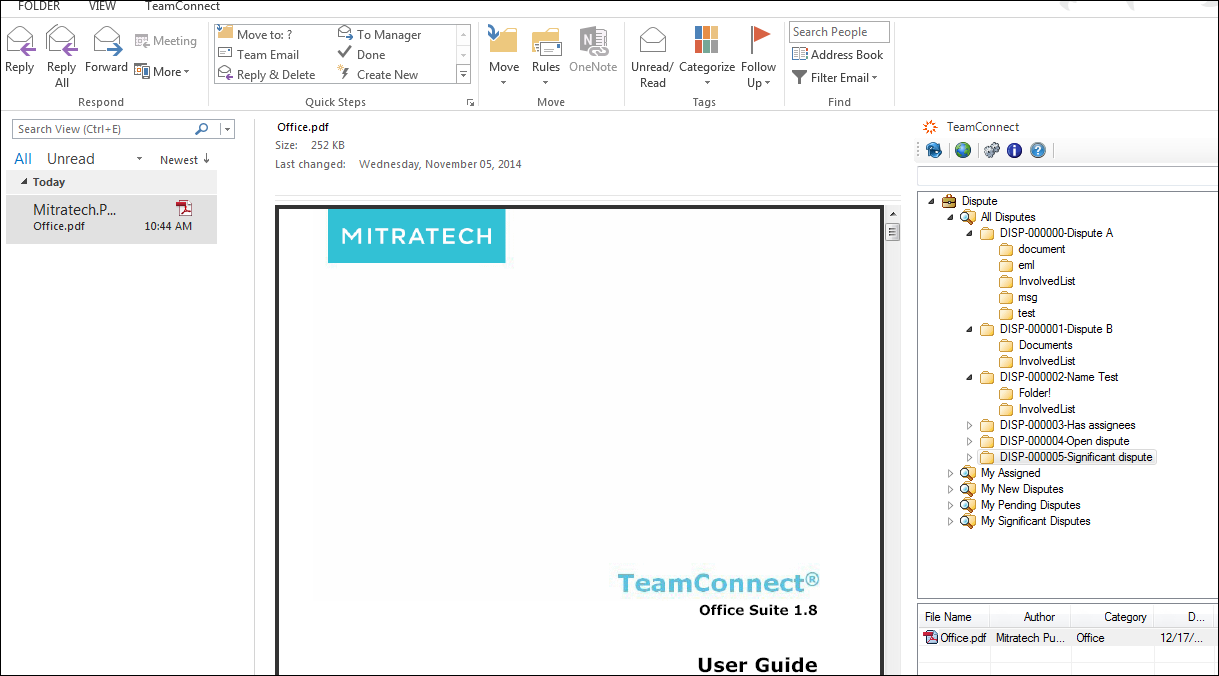Sort the file list by File Name column
This screenshot has width=1219, height=676.
(953, 617)
